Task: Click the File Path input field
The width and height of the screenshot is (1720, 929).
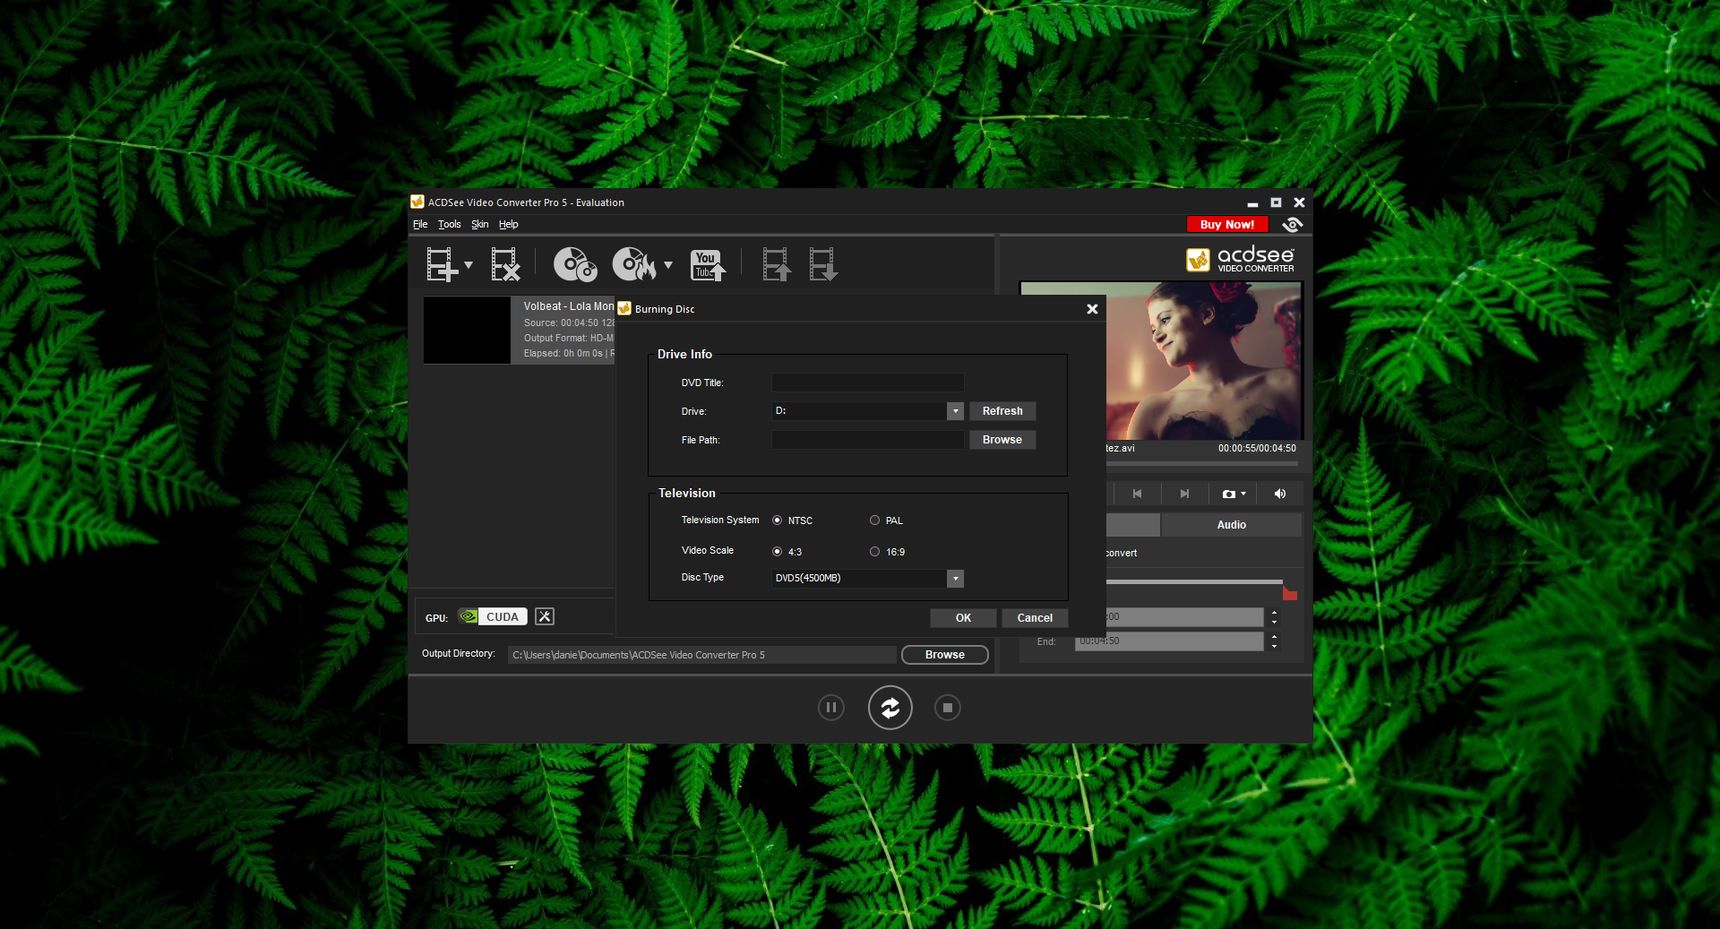Action: (867, 440)
